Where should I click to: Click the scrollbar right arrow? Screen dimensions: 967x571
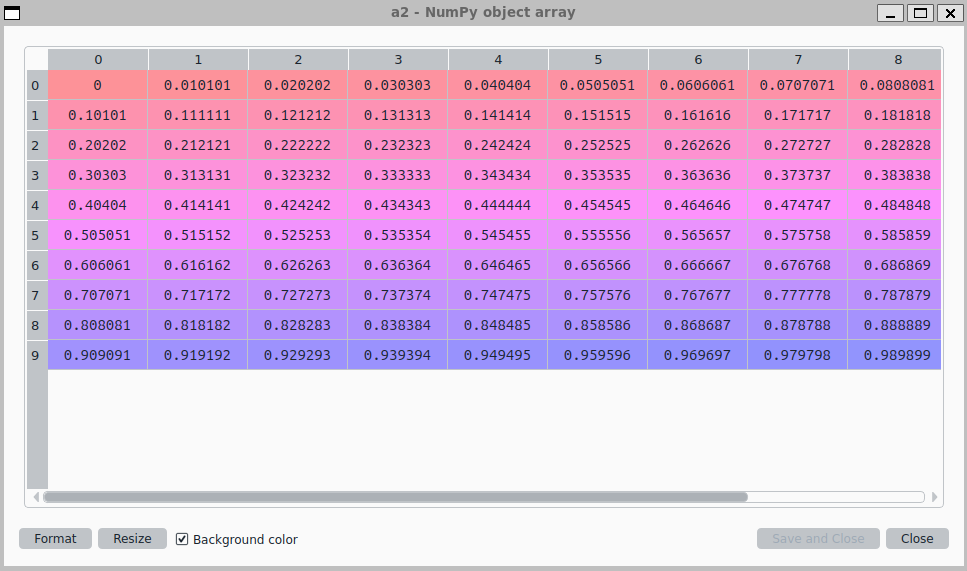(934, 497)
